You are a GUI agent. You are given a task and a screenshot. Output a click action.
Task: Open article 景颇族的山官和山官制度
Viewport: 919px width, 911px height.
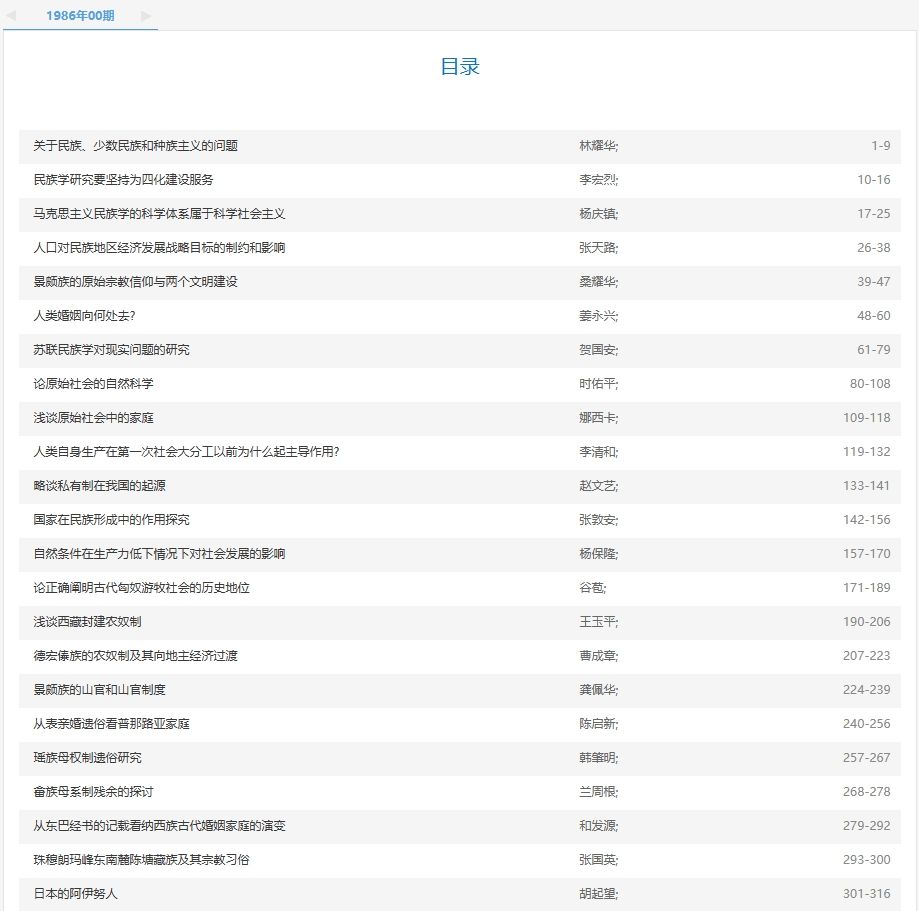point(99,689)
